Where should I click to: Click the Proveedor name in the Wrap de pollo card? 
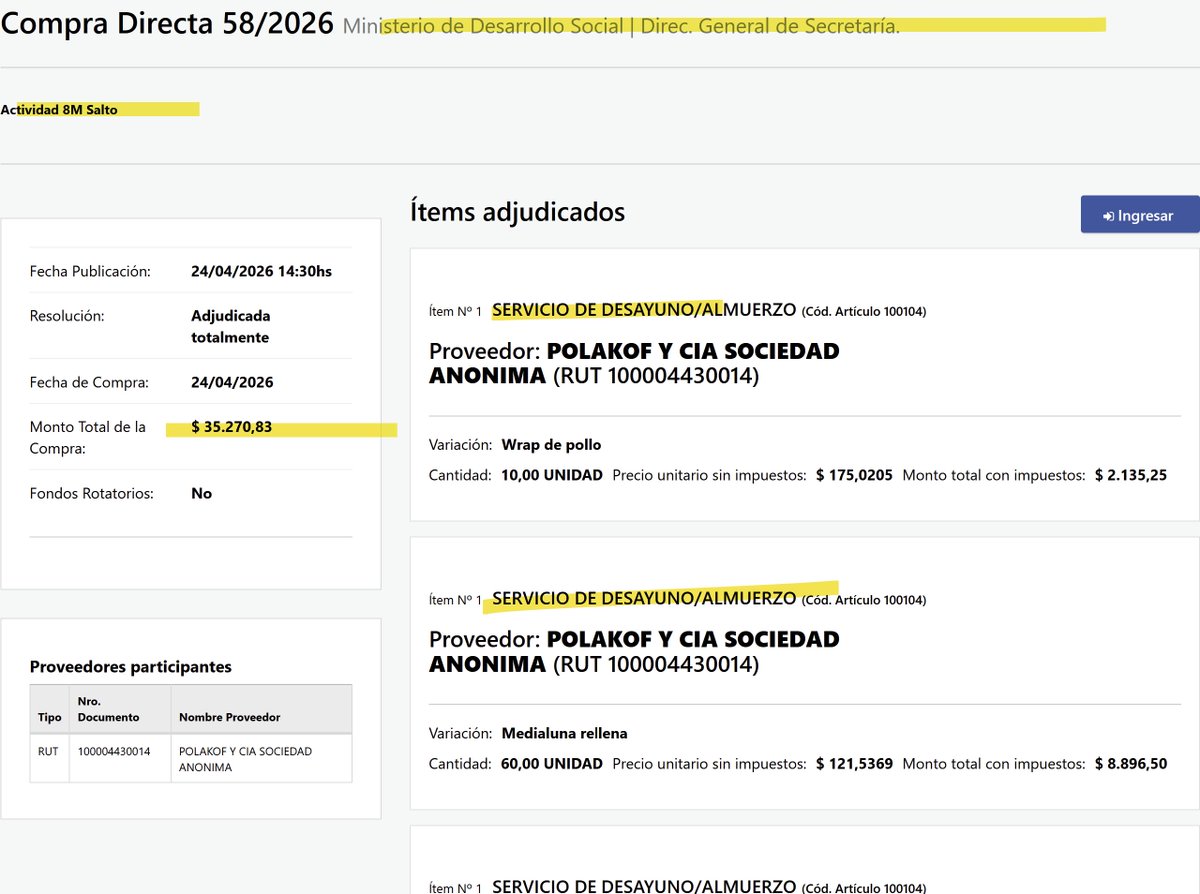(634, 363)
